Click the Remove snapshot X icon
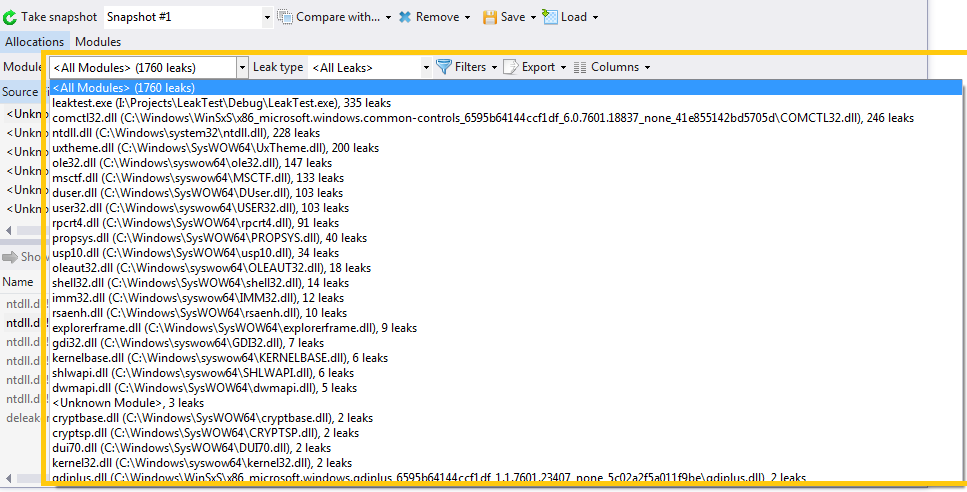Screen dimensions: 967x492 [404, 17]
